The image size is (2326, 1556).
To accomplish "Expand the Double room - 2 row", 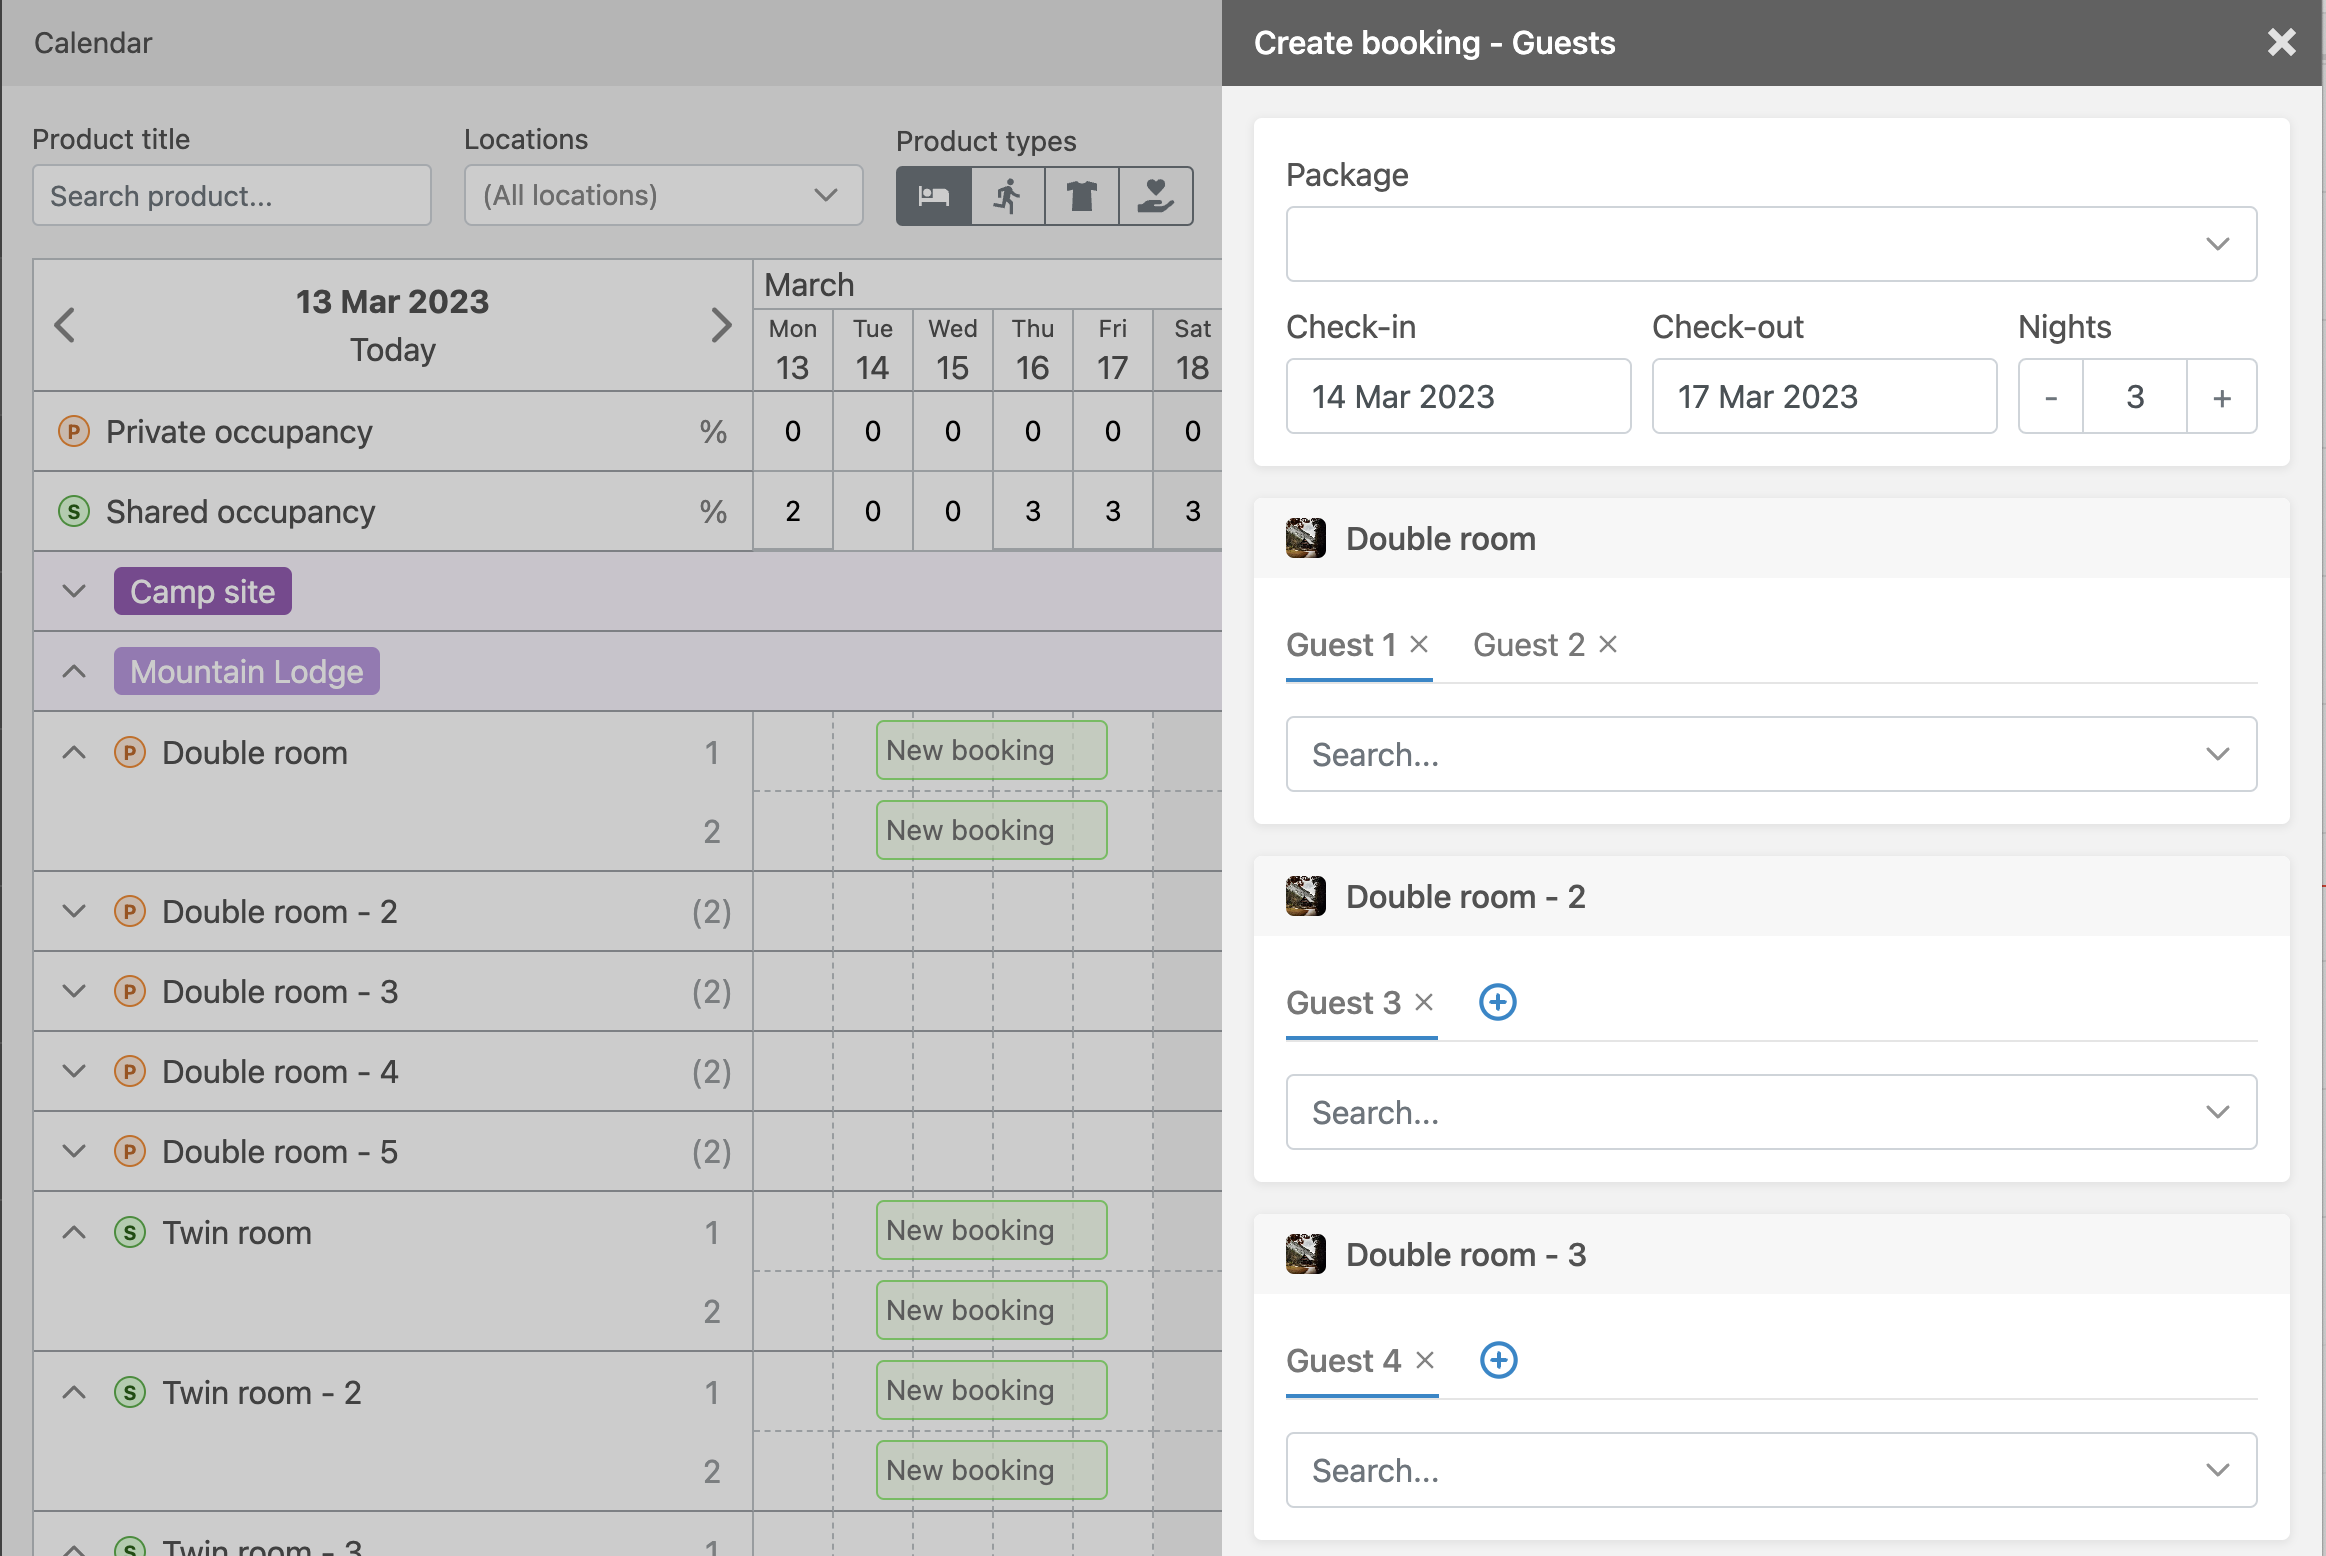I will click(x=74, y=911).
